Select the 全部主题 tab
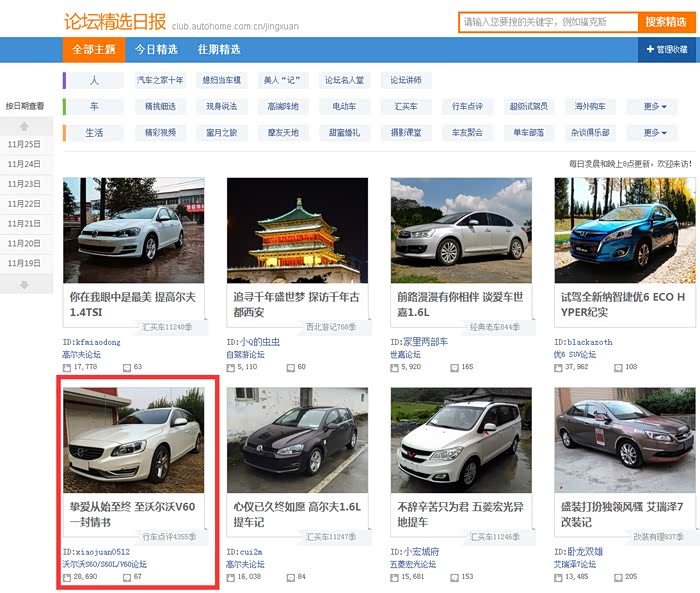700x593 pixels. [93, 49]
